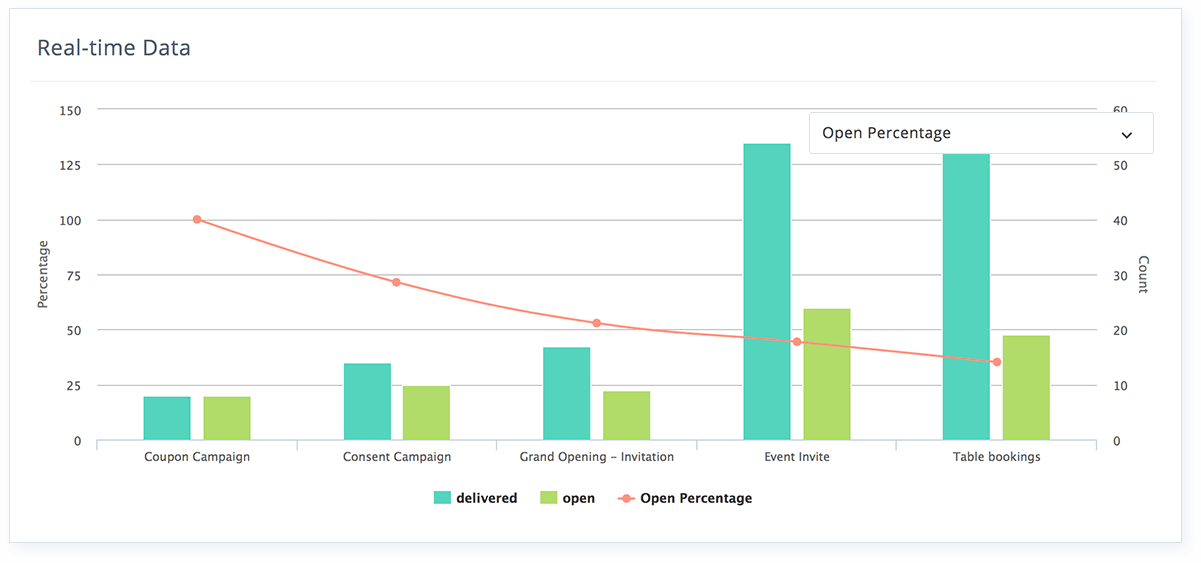Click the green open legend swatch
The image size is (1201, 563).
pos(548,498)
